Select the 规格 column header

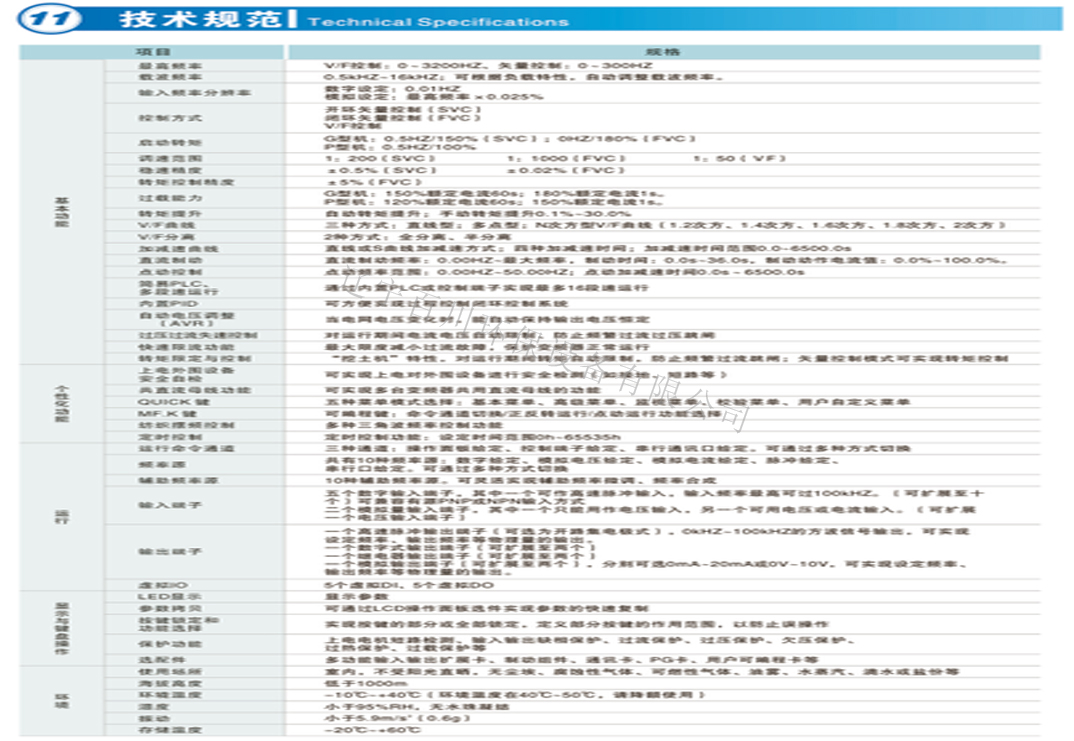pyautogui.click(x=664, y=51)
